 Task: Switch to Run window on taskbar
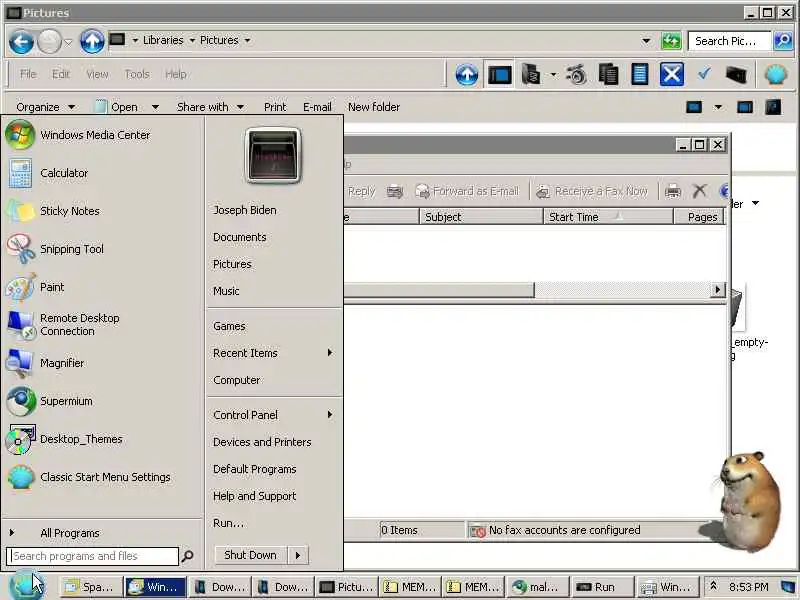[602, 587]
